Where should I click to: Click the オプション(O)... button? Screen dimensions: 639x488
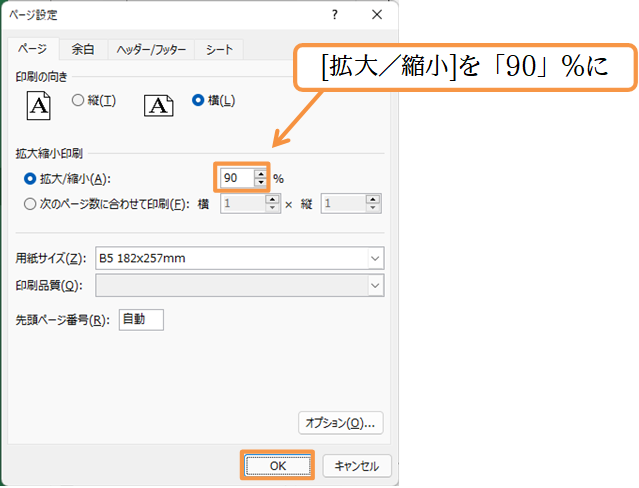(x=341, y=423)
